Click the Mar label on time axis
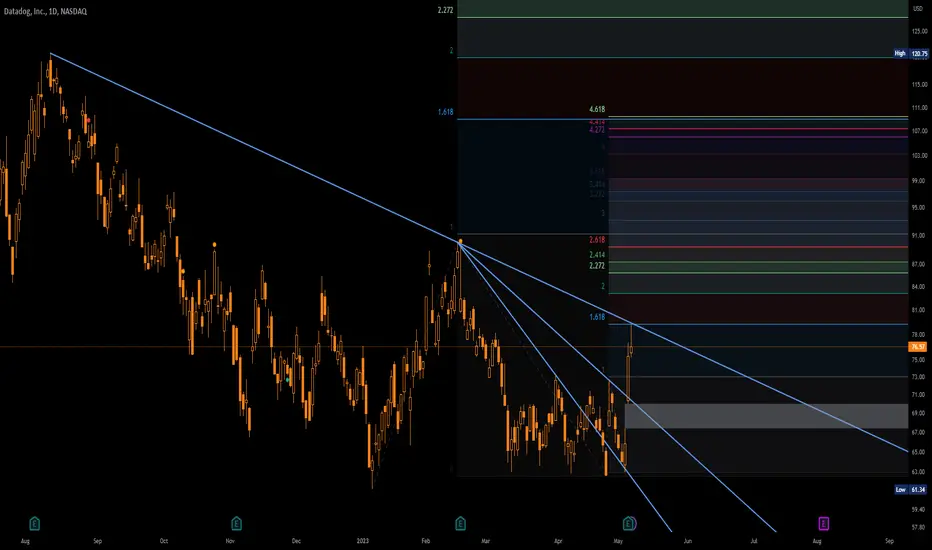Image resolution: width=932 pixels, height=550 pixels. [x=486, y=541]
